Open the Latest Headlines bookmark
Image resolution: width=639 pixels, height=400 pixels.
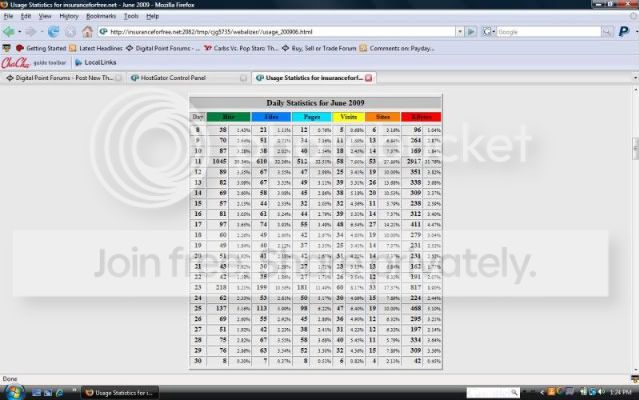96,48
